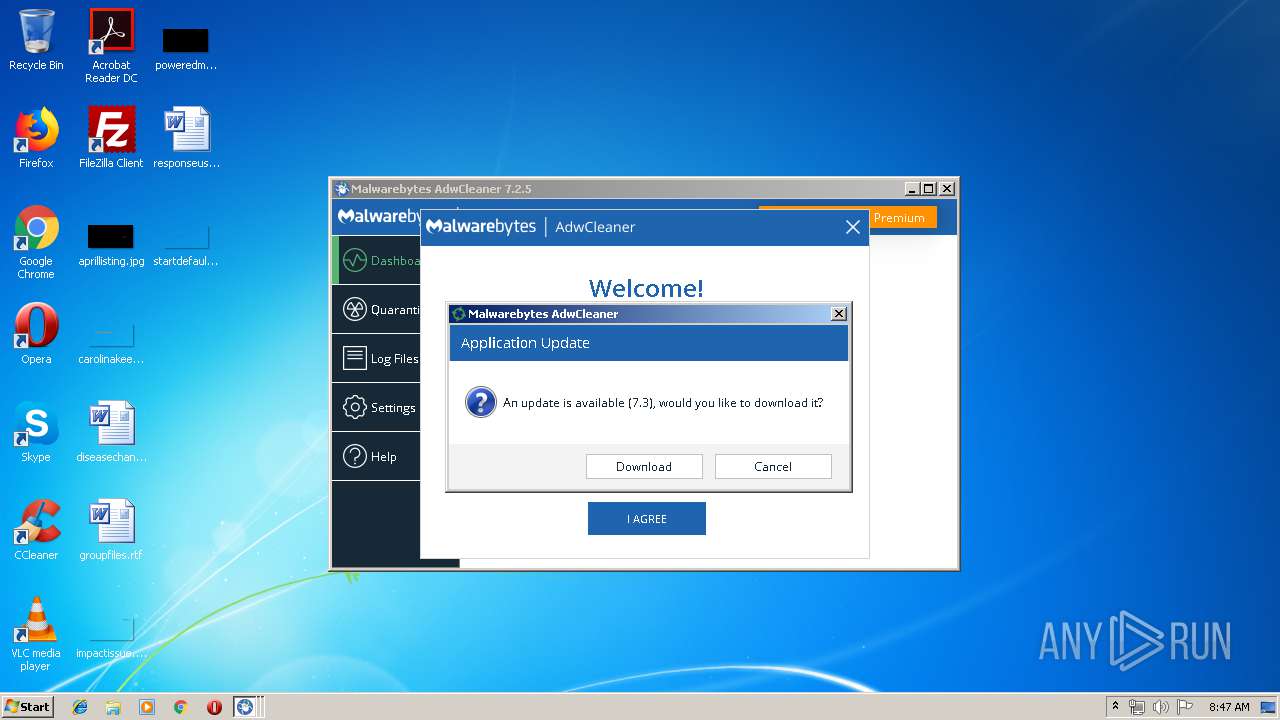The height and width of the screenshot is (720, 1280).
Task: Click the I AGREE button
Action: pyautogui.click(x=647, y=519)
